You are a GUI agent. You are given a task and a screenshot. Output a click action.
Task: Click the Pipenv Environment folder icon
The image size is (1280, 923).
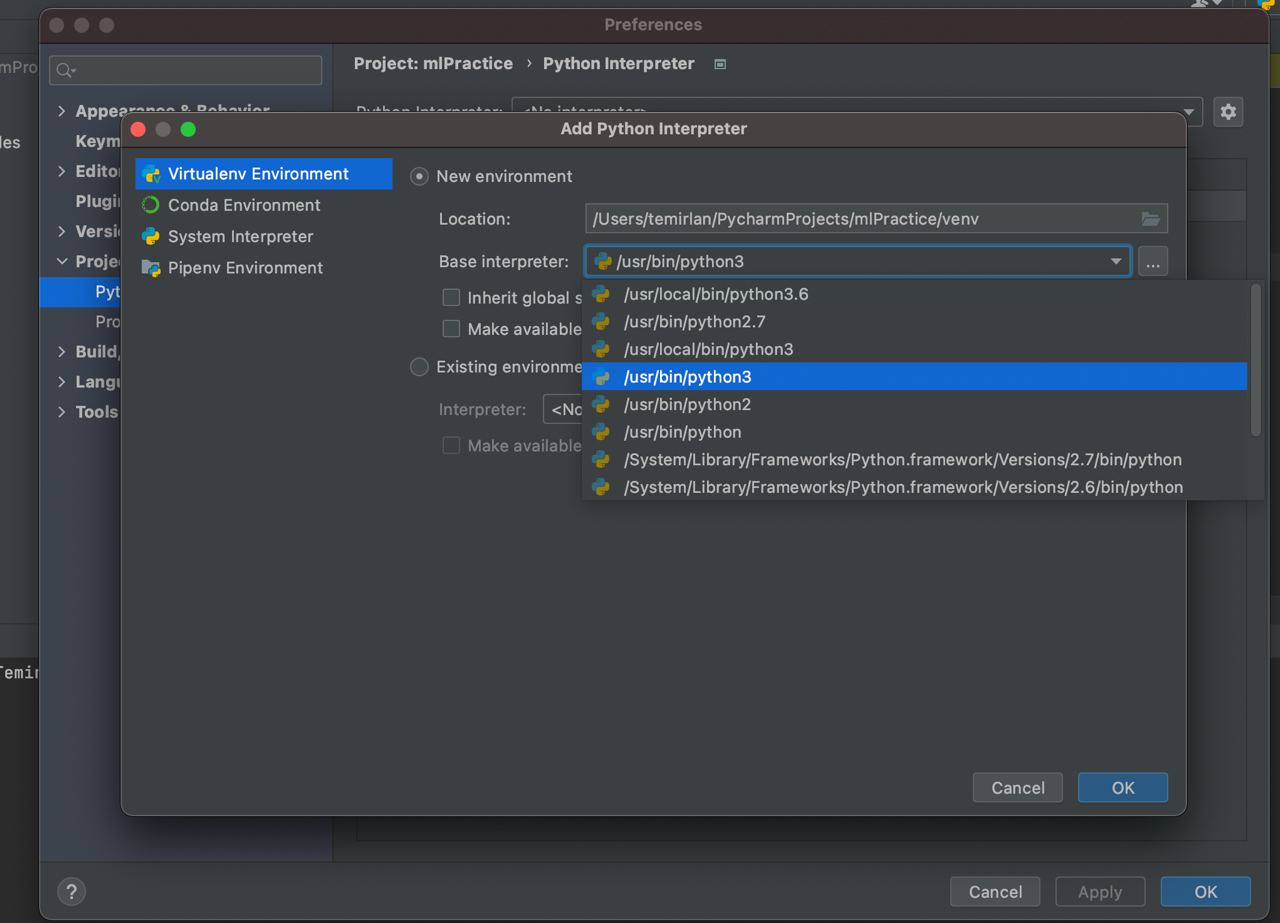151,268
